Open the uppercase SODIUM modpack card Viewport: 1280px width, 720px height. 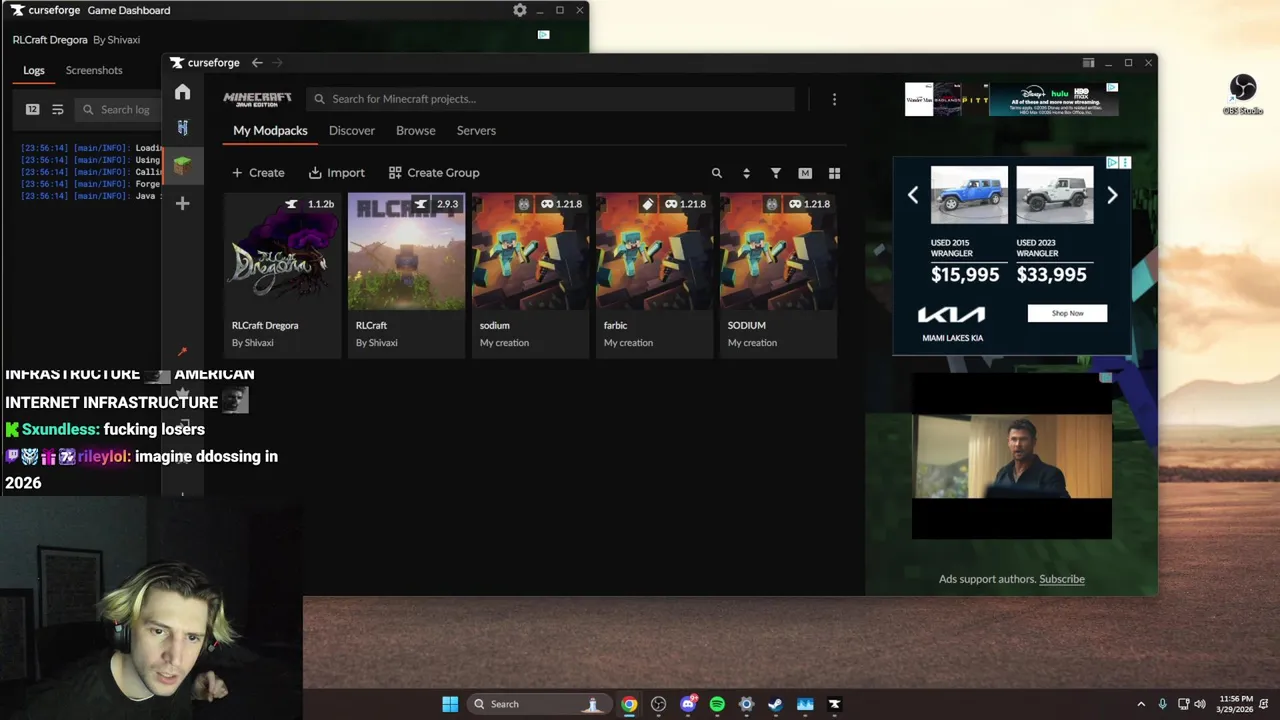click(778, 275)
